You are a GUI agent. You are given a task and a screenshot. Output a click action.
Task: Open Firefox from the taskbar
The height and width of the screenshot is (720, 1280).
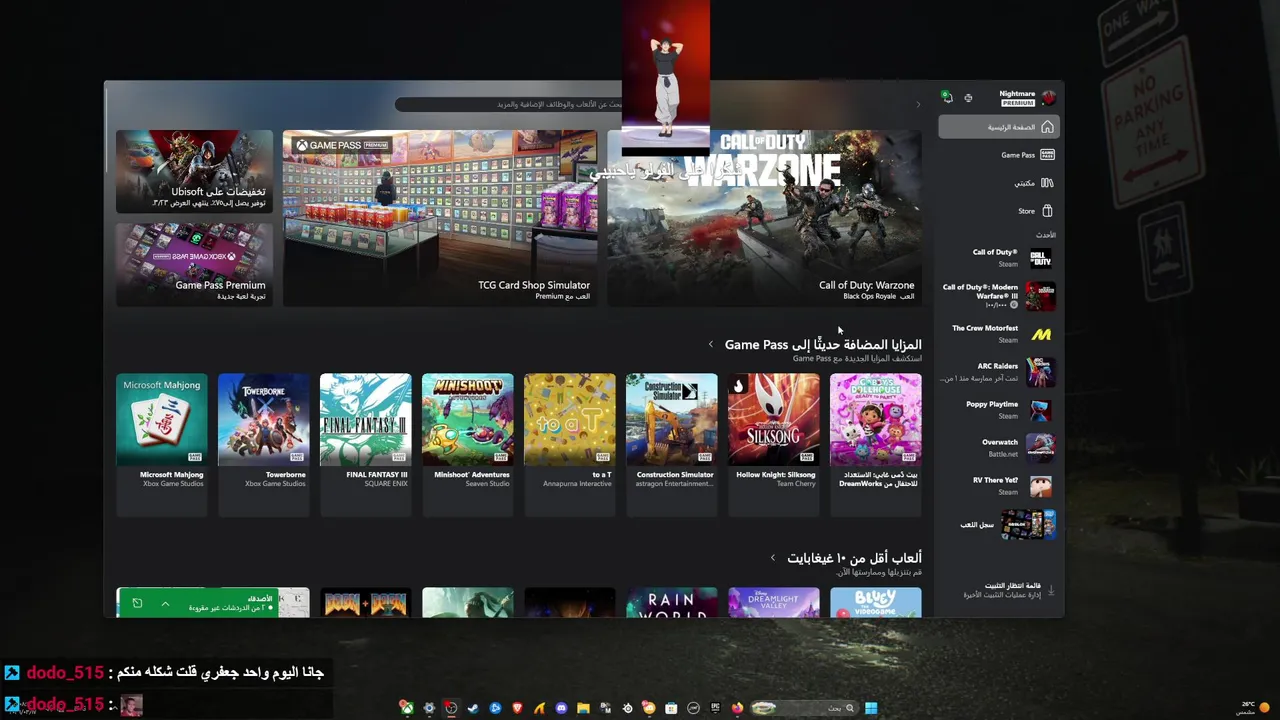737,708
